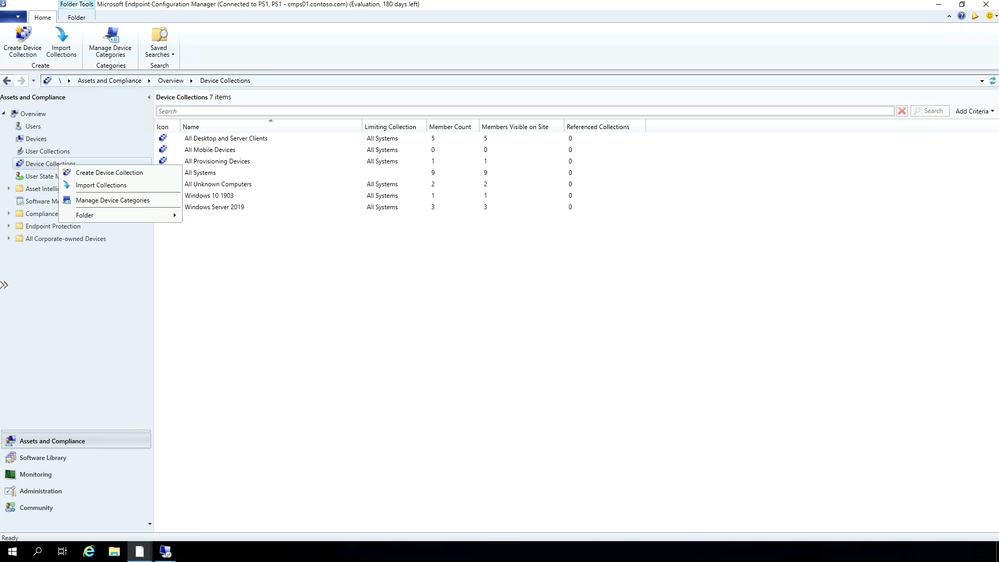Open address bar history dropdown arrow
This screenshot has height=562, width=999.
coord(982,81)
